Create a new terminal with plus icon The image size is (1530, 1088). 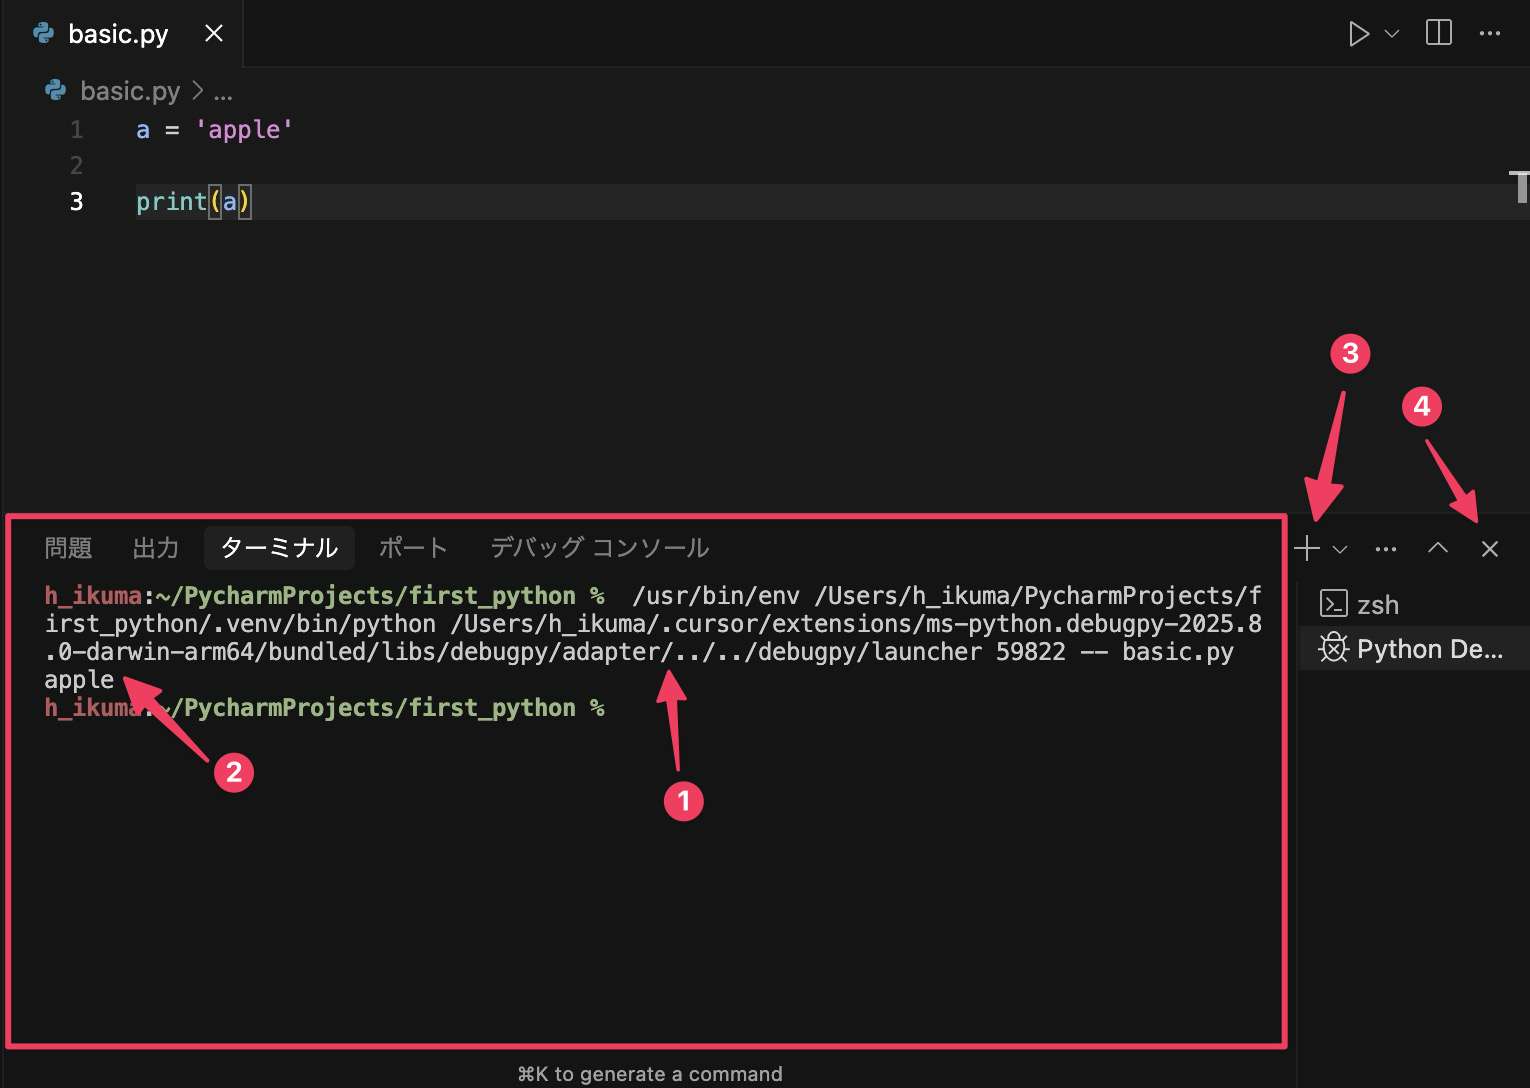[x=1306, y=548]
